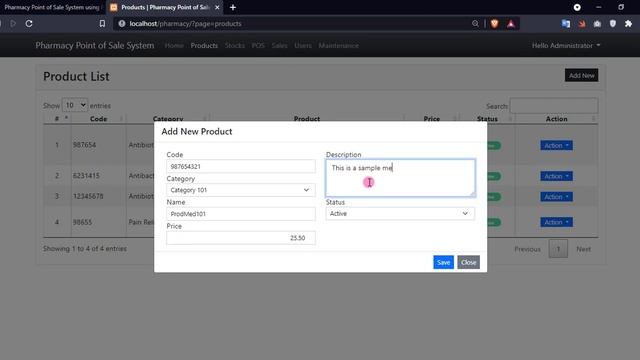Expand the Hello Administrator dropdown
Viewport: 640px width, 360px height.
point(566,45)
